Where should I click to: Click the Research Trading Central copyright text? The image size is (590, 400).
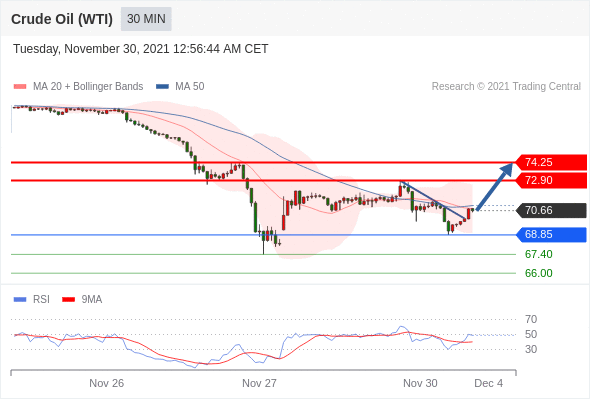click(506, 87)
